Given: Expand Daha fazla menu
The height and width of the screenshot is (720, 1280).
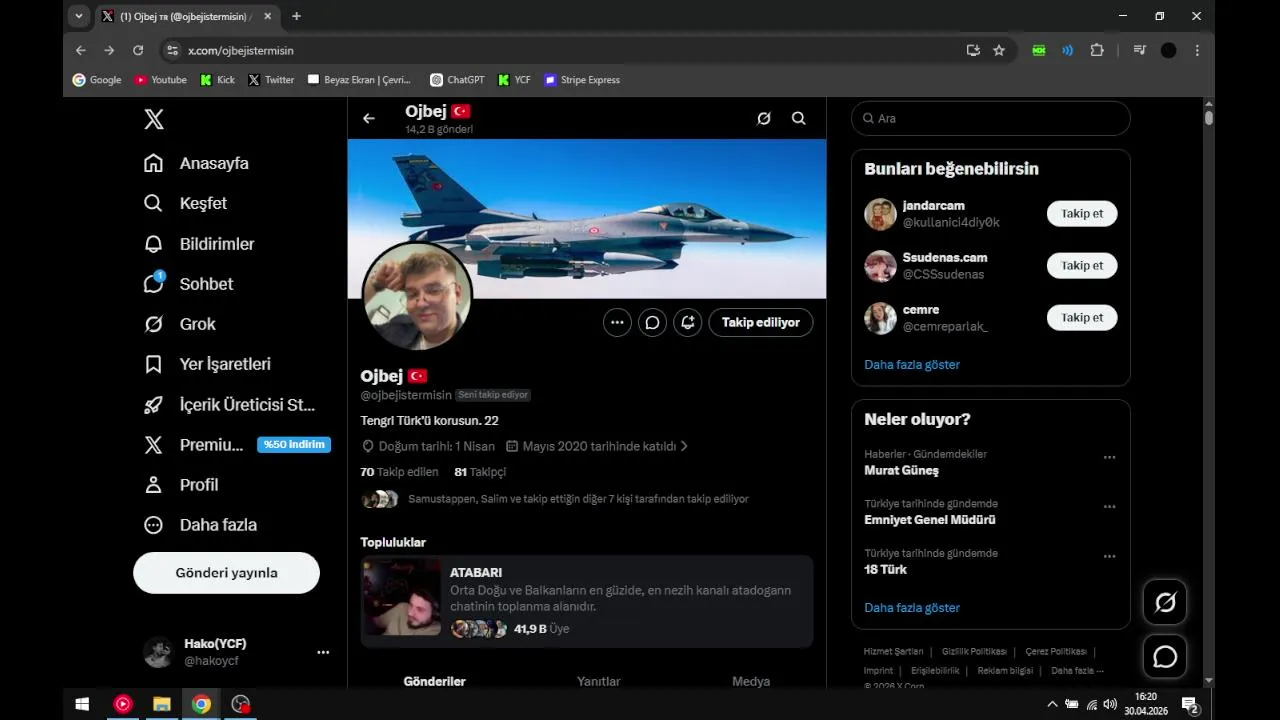Looking at the screenshot, I should click(199, 525).
